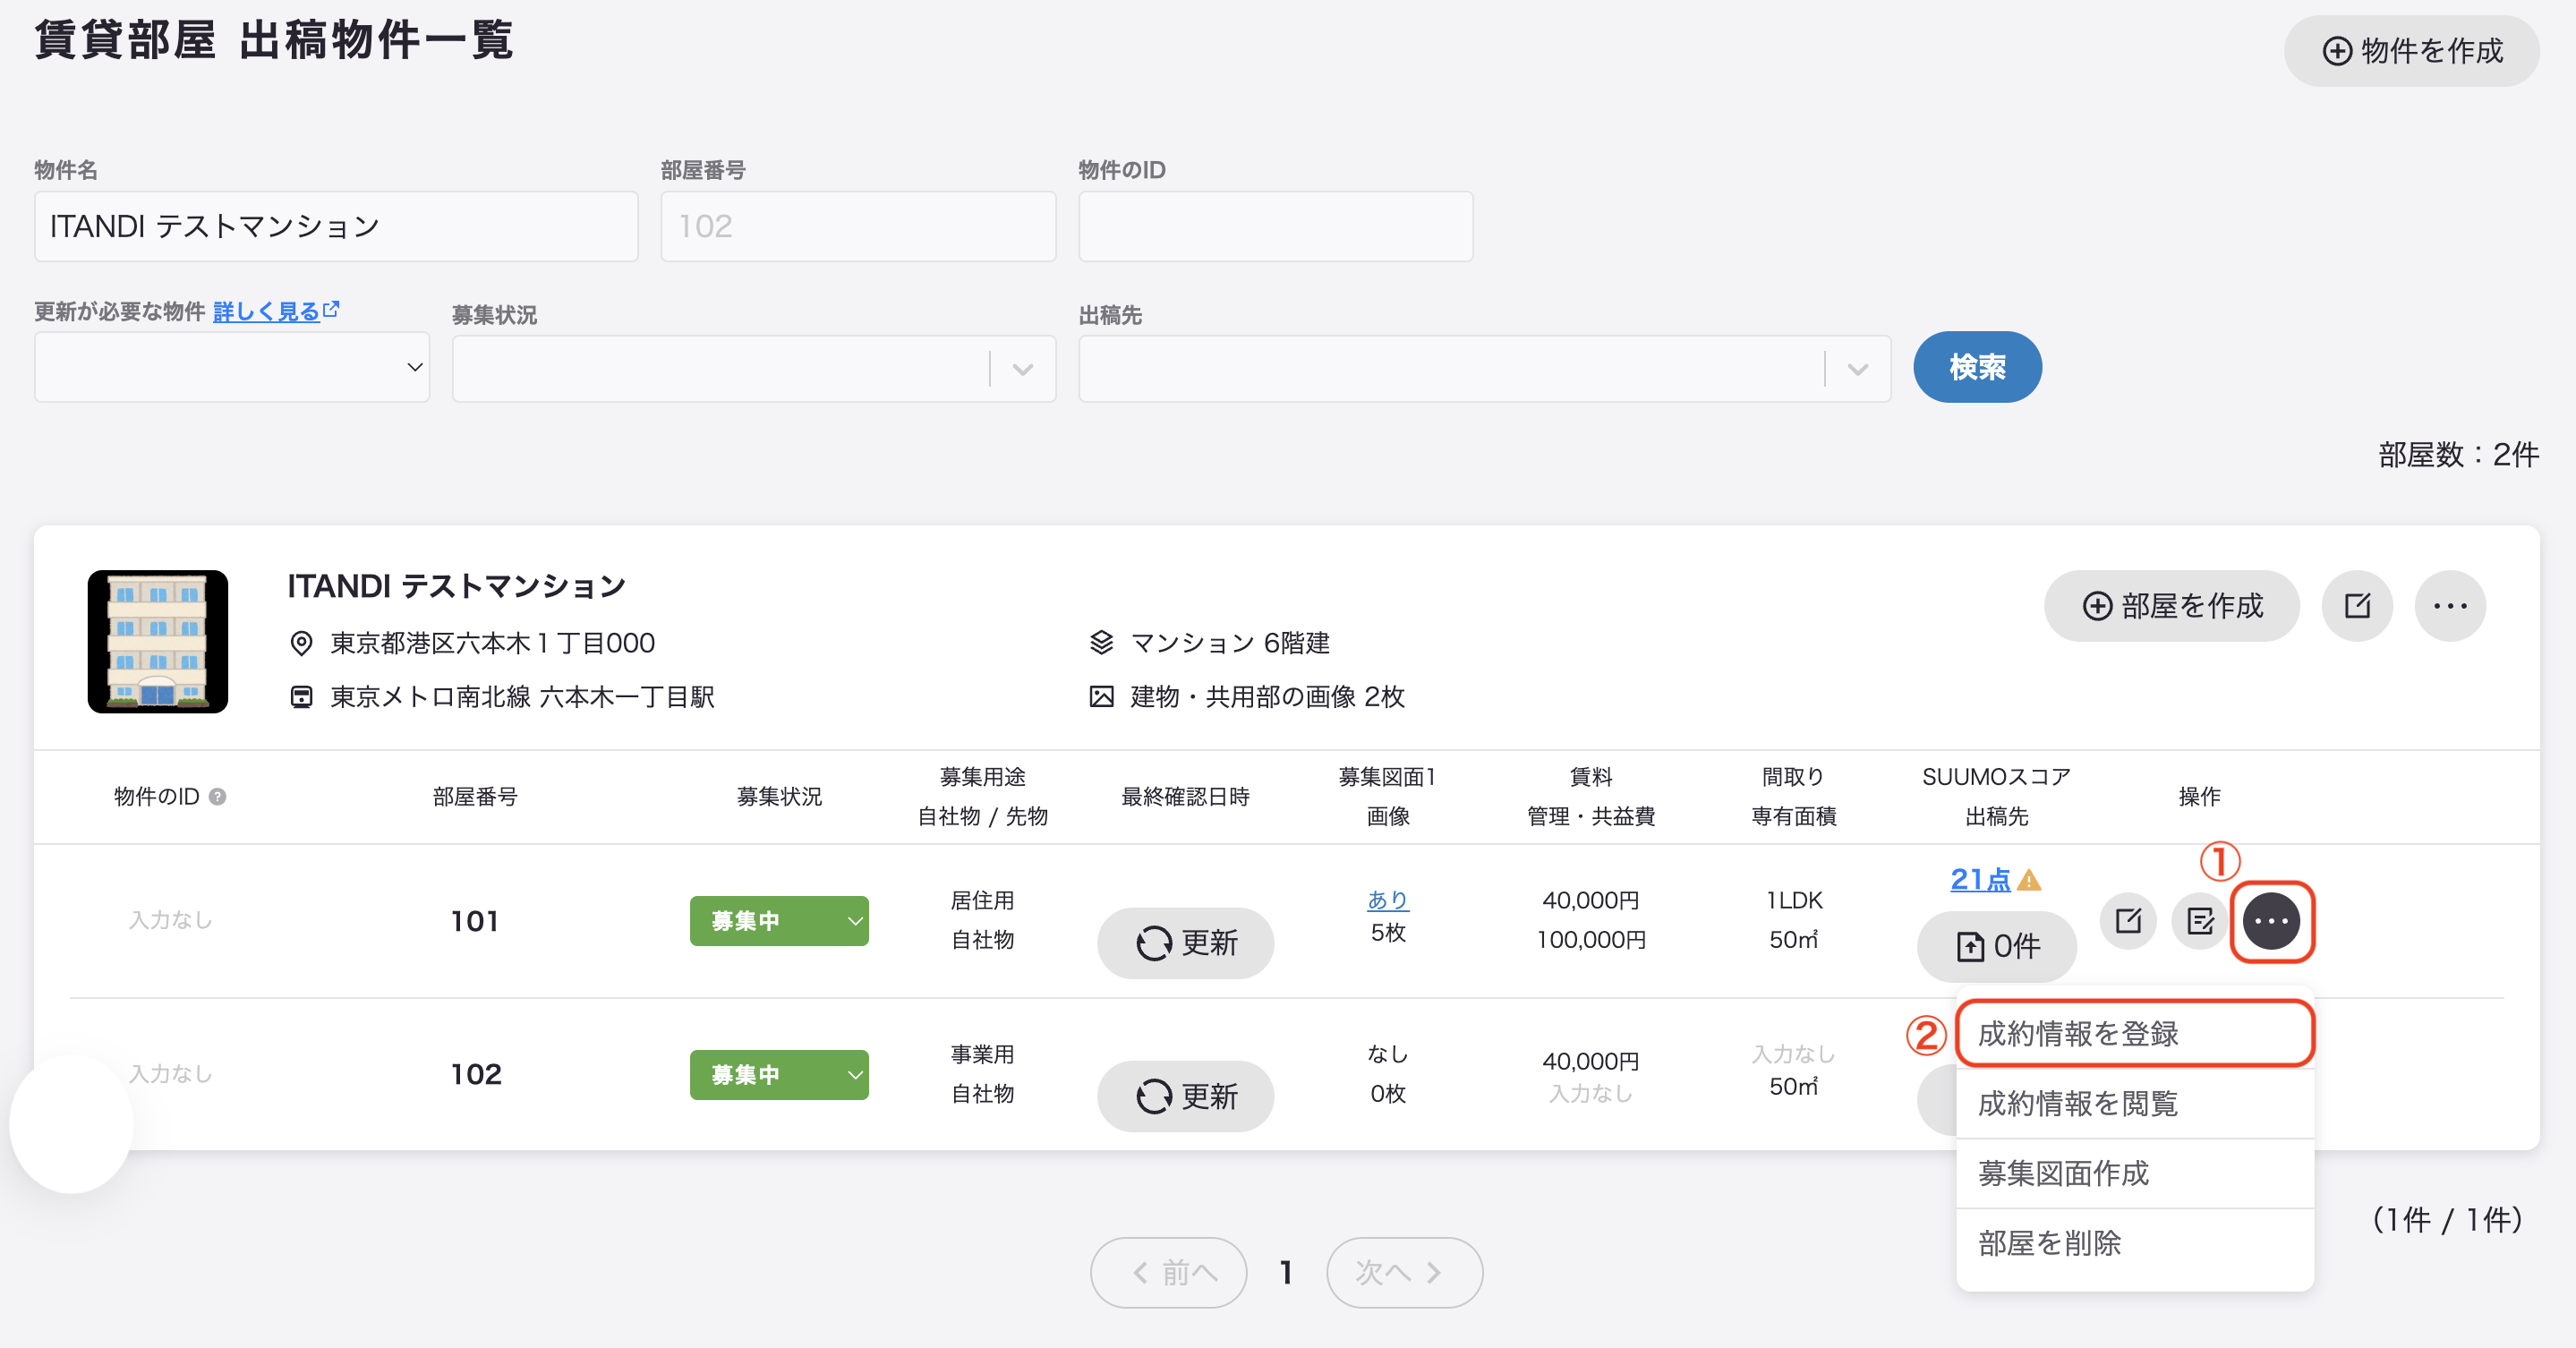Click the 部屋番号 search field

click(x=858, y=227)
